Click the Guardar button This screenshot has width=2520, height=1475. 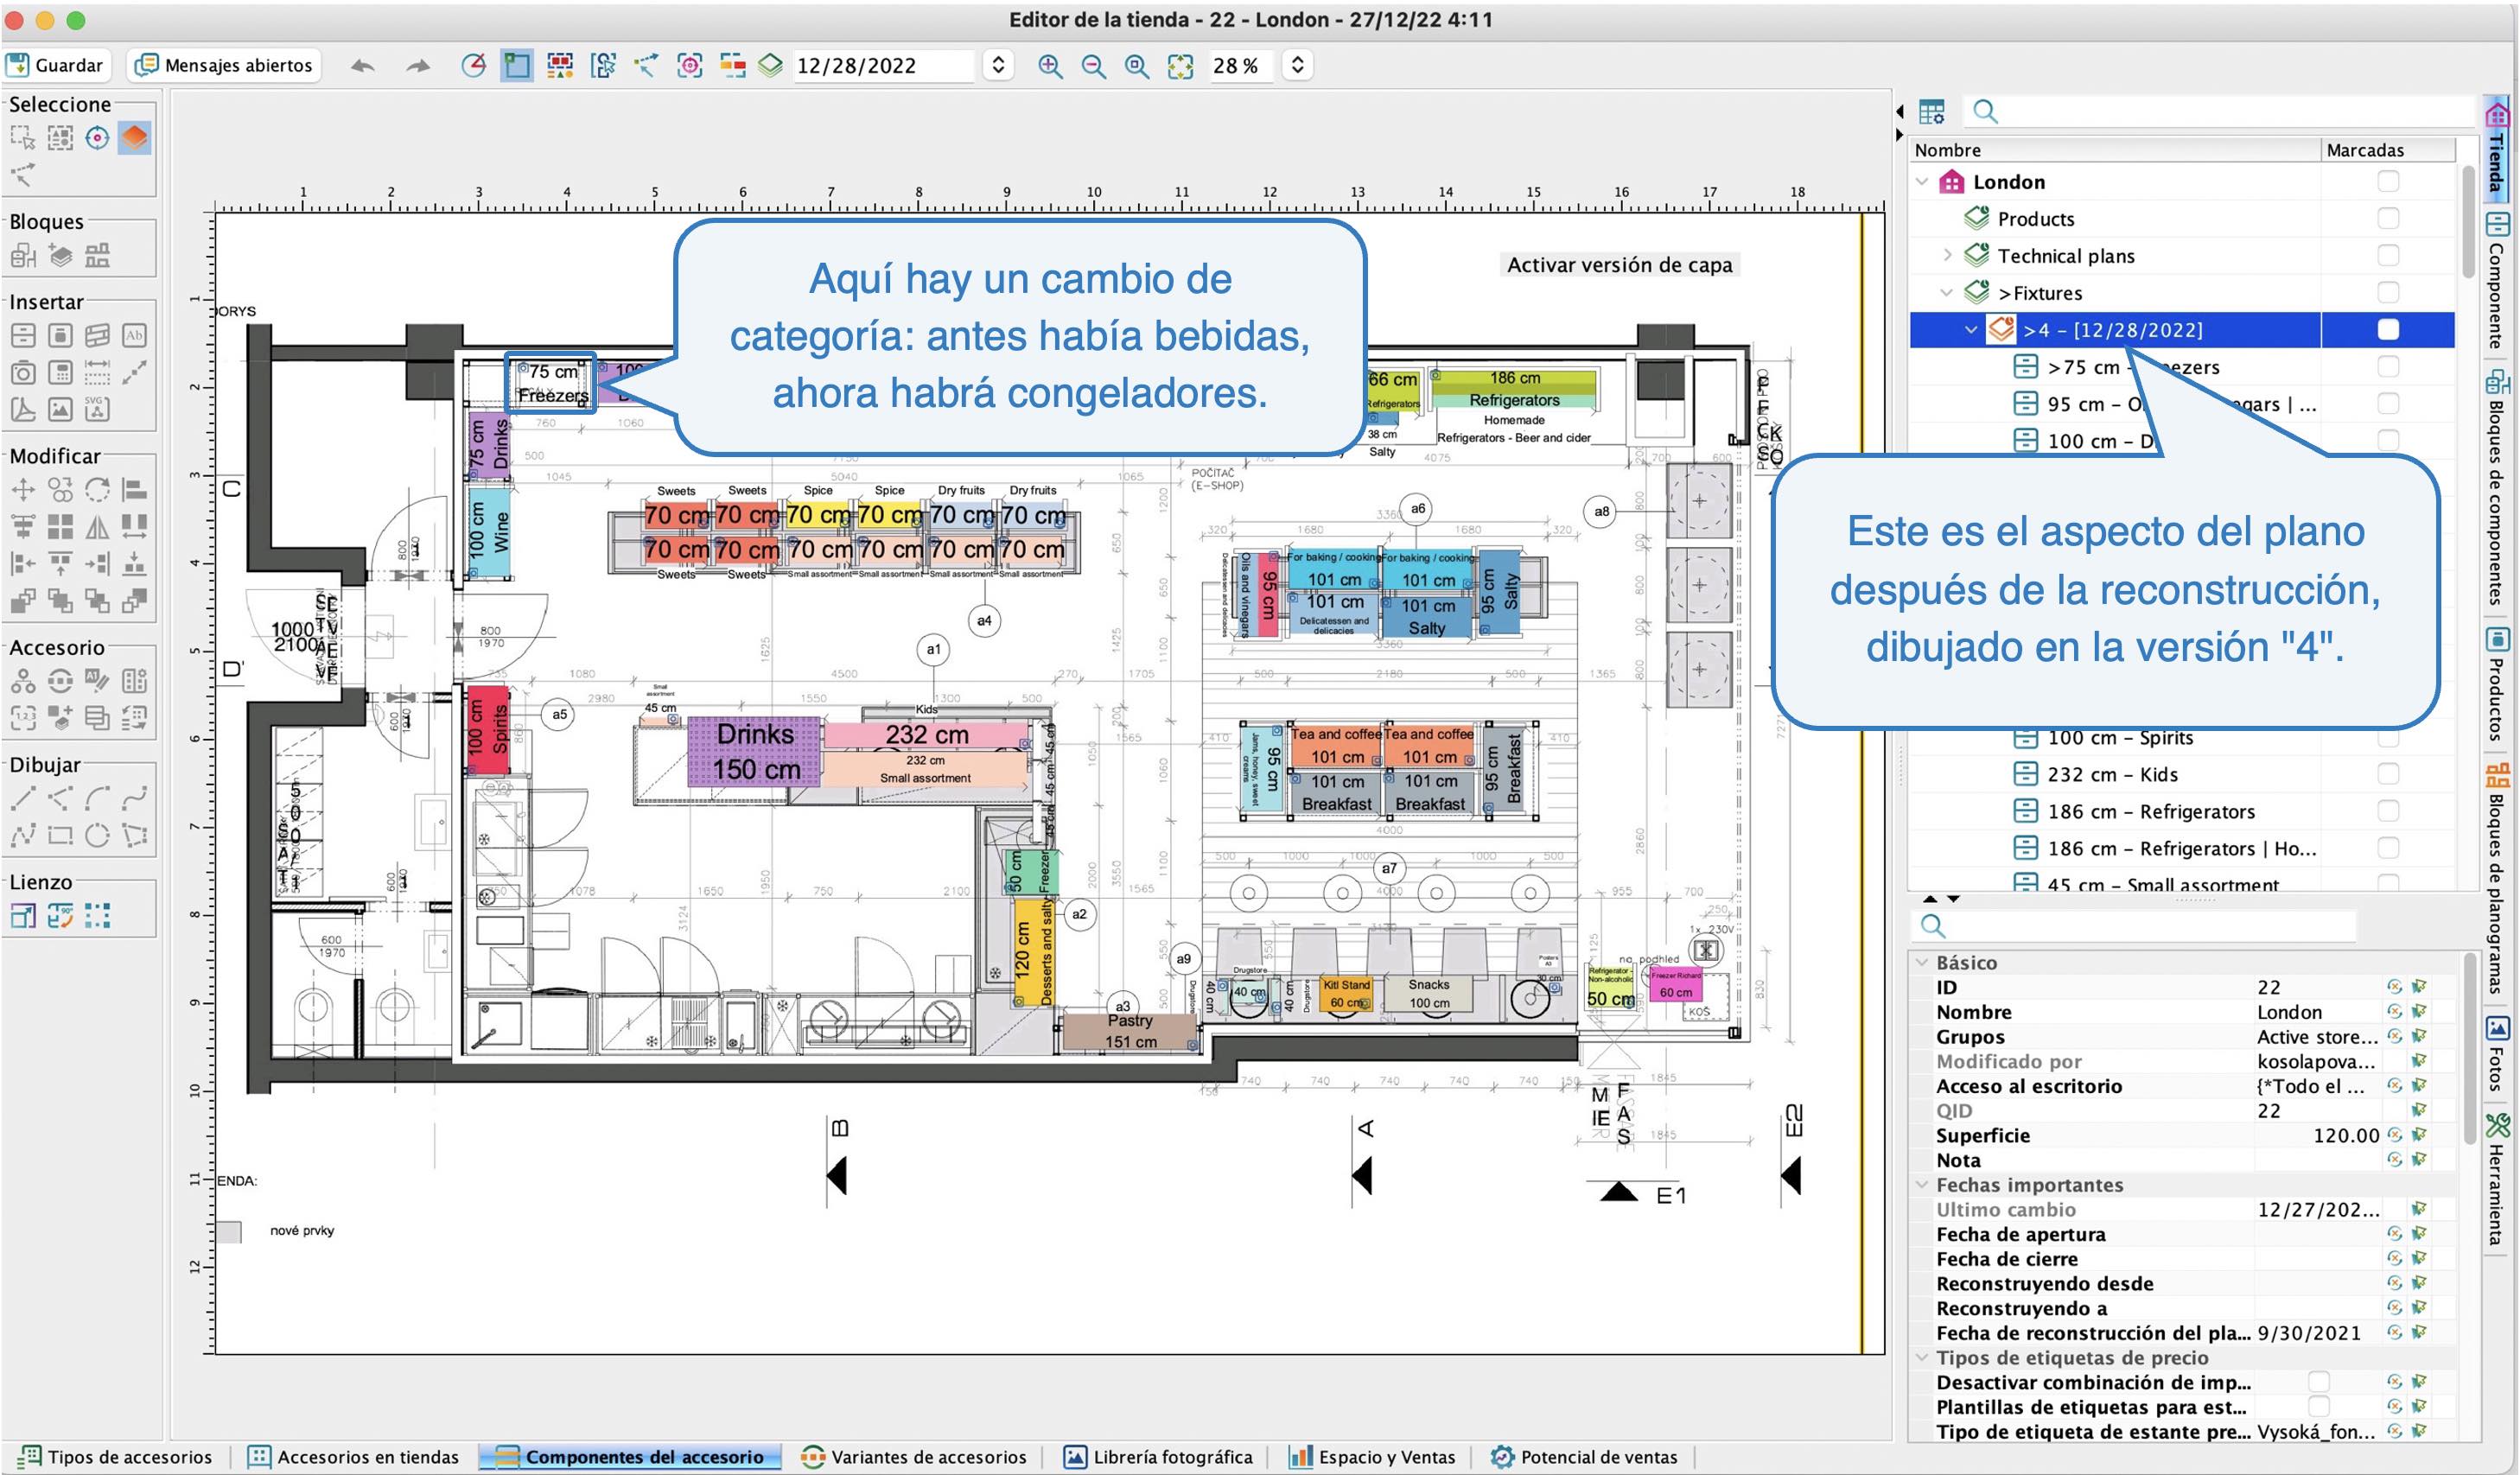[x=55, y=66]
